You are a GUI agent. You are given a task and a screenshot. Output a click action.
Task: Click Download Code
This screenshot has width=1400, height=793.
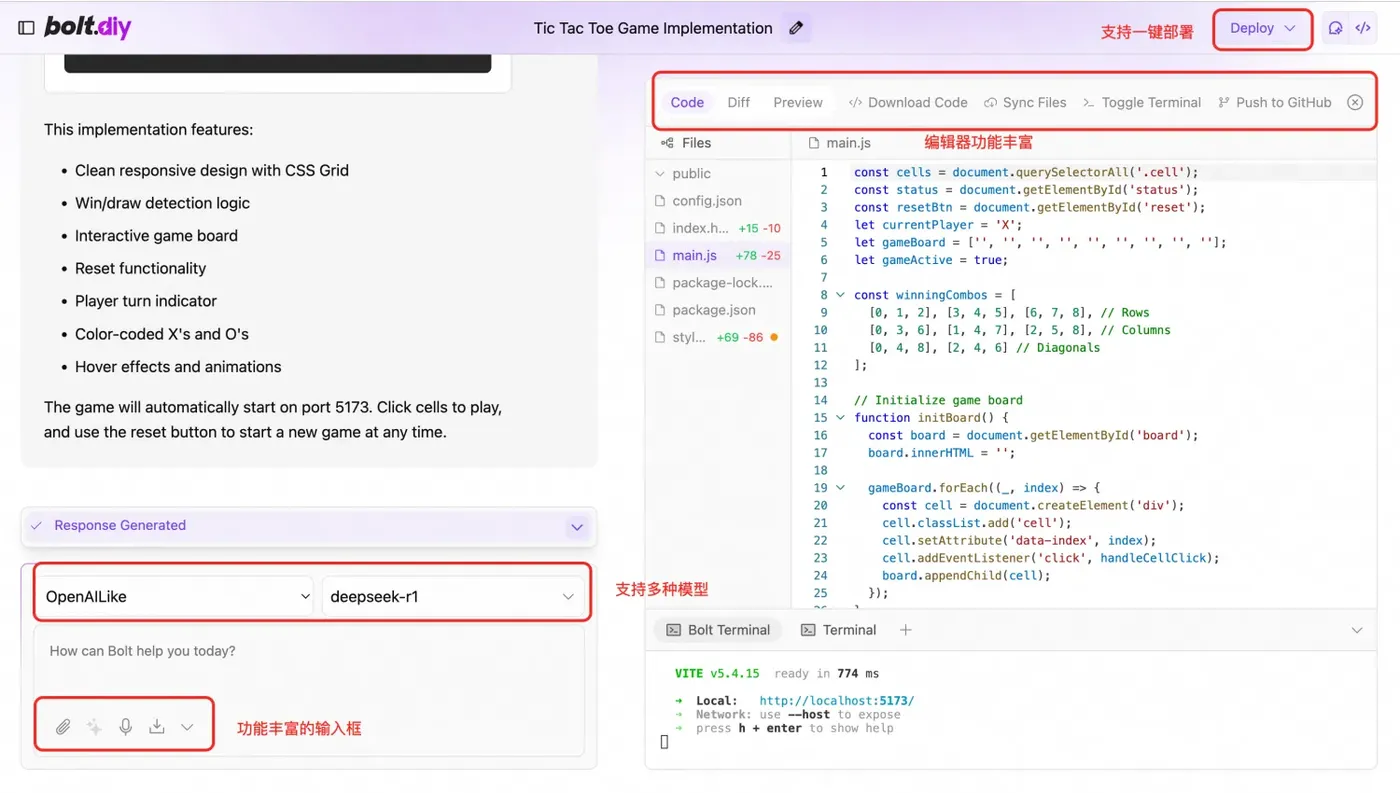(x=908, y=102)
